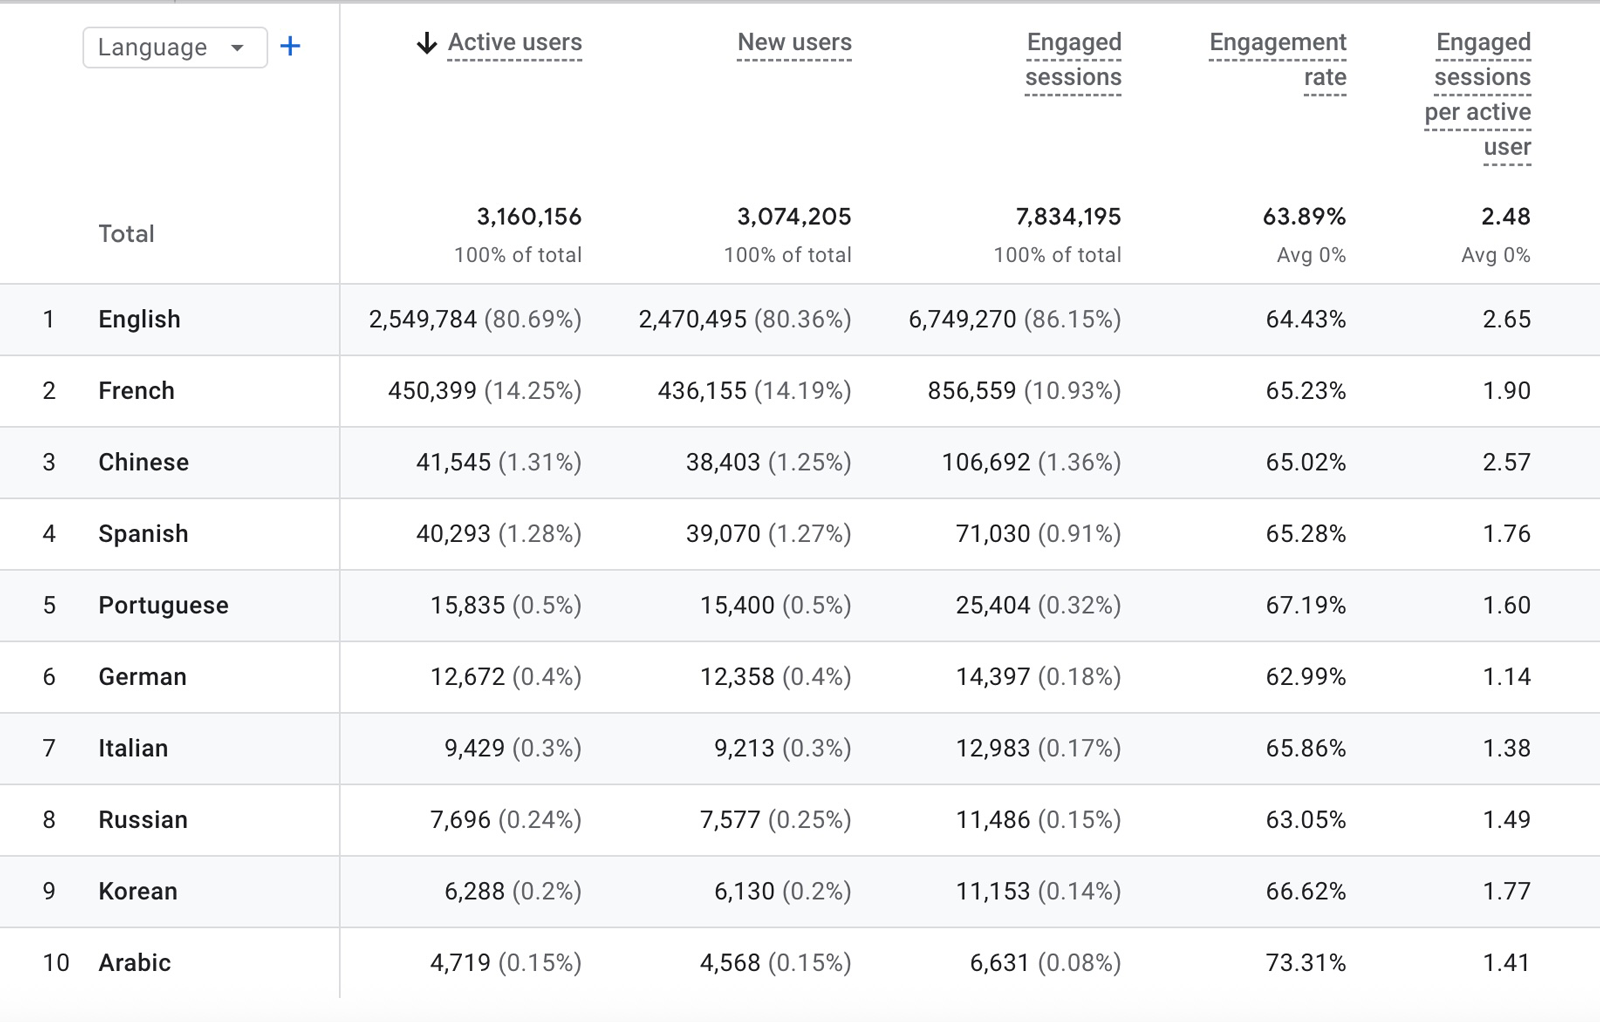The image size is (1600, 1022).
Task: Select the Portuguese language row label
Action: (164, 606)
